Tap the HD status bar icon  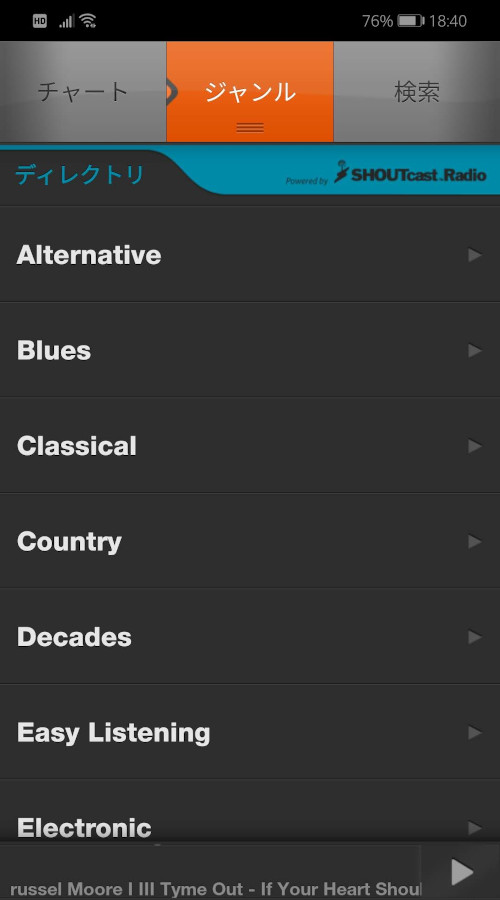click(x=40, y=21)
